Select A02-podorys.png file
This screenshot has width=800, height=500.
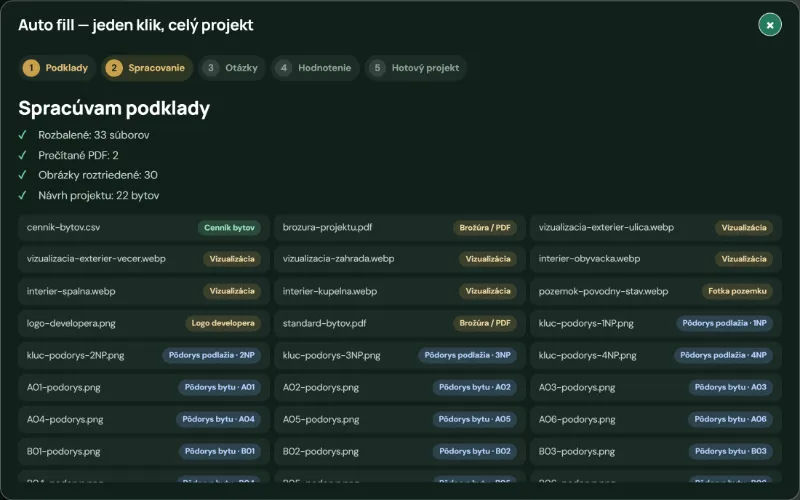tap(399, 388)
